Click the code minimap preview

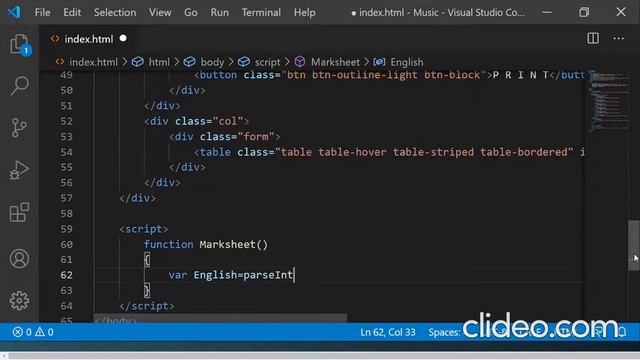[x=609, y=102]
